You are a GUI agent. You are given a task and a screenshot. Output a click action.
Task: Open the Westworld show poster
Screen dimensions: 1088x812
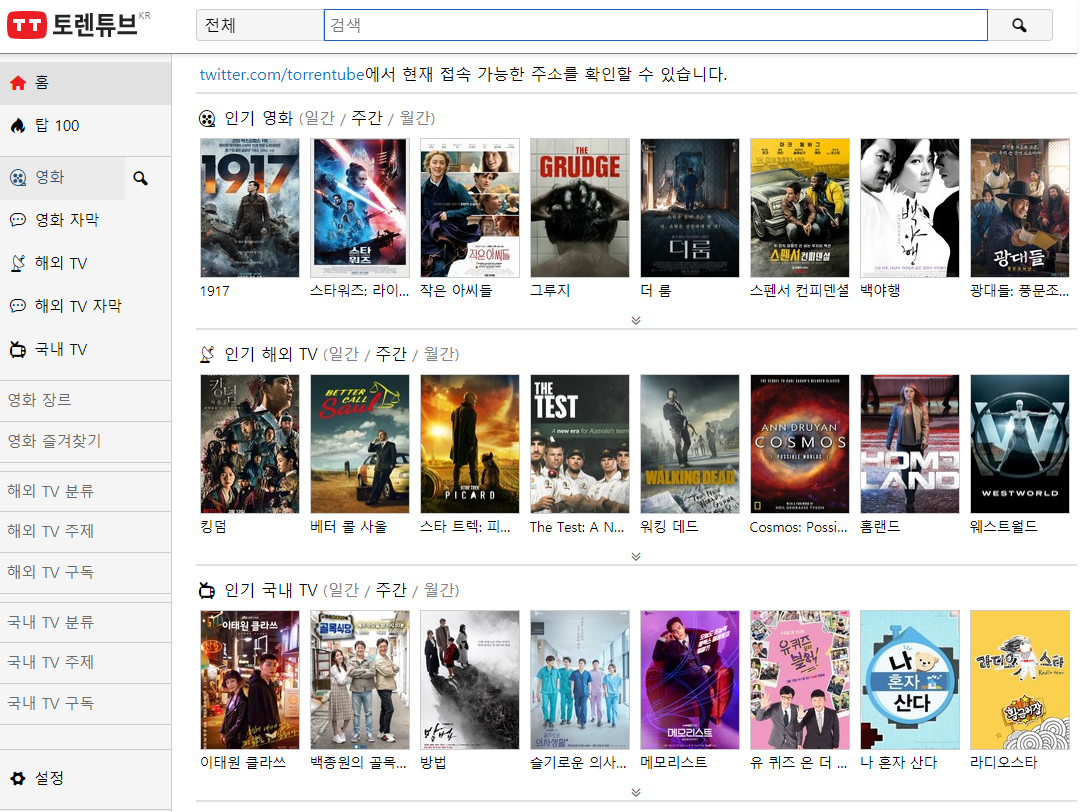tap(1019, 443)
